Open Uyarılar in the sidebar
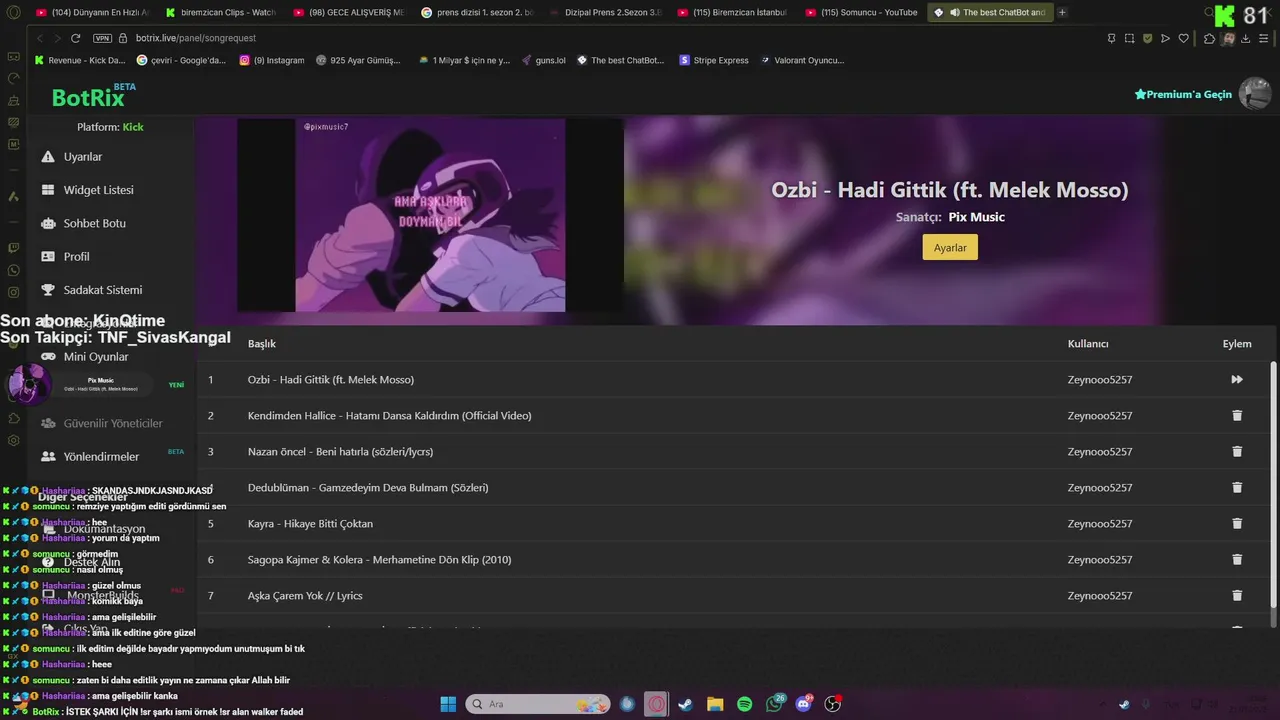Image resolution: width=1280 pixels, height=720 pixels. pos(83,157)
